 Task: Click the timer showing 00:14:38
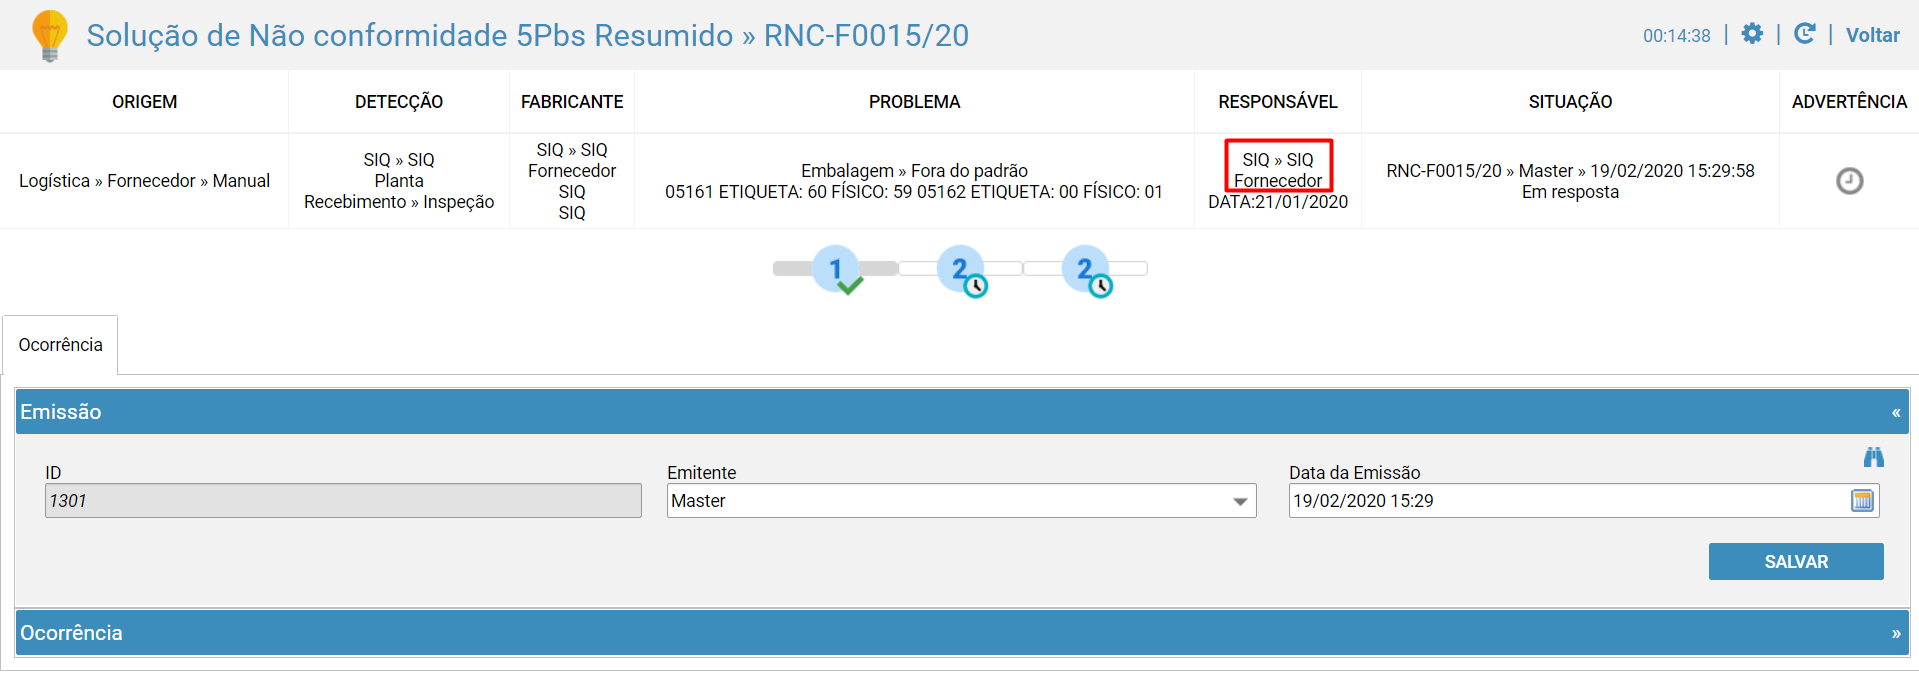point(1676,36)
